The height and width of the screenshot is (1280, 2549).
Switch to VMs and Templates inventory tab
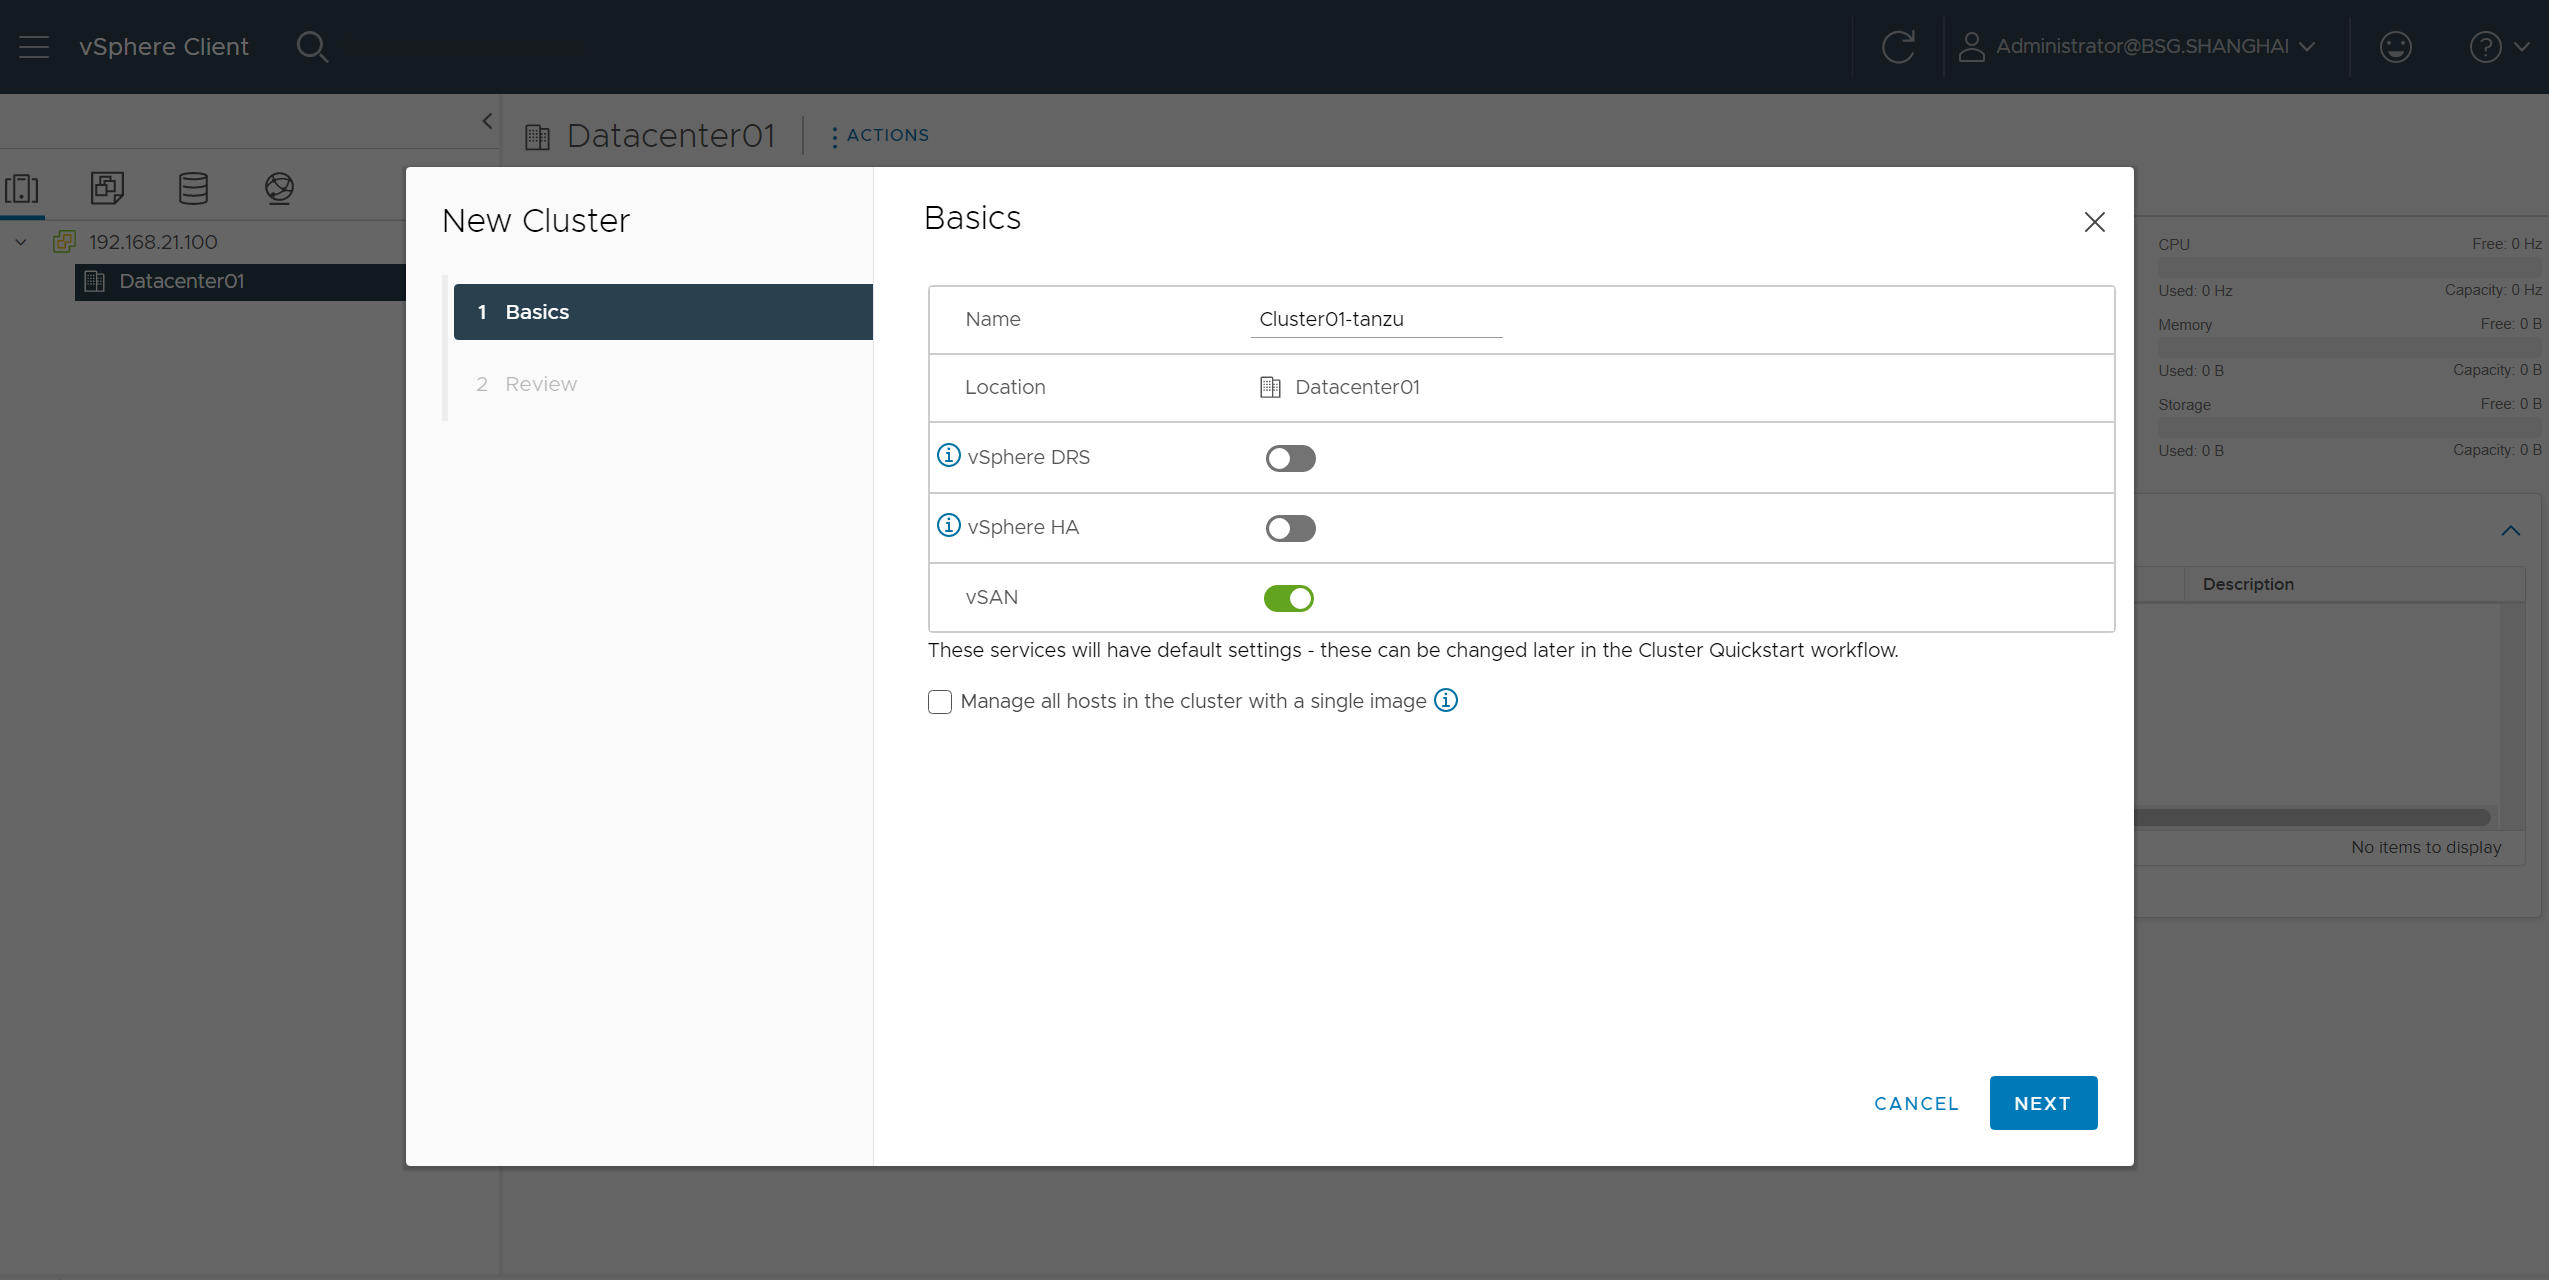[107, 188]
